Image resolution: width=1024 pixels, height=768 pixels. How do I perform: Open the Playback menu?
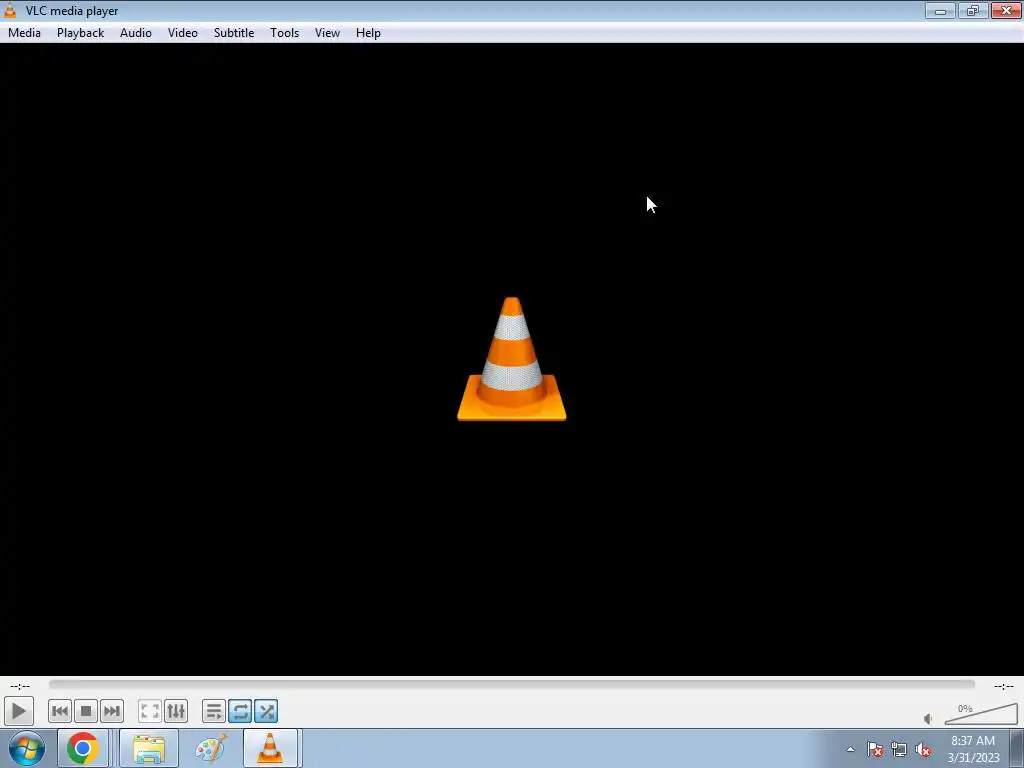coord(80,33)
